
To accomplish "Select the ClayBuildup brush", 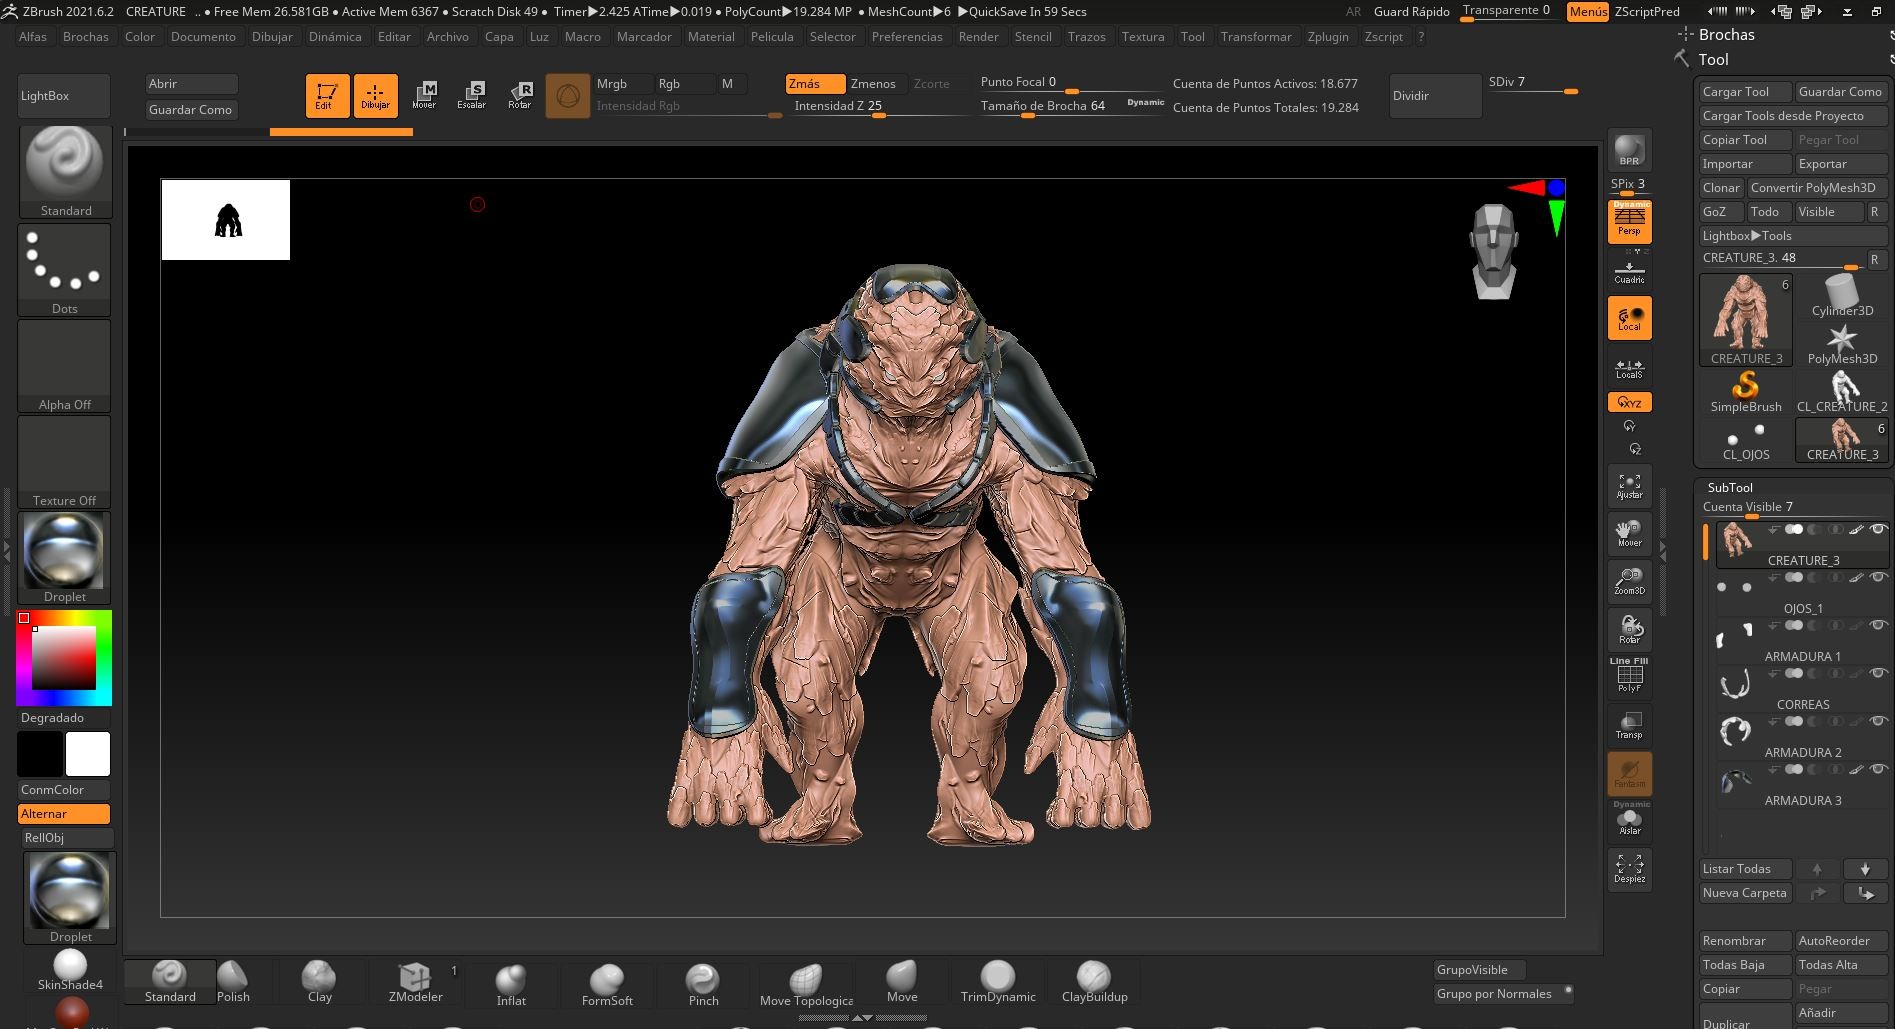I will 1094,982.
